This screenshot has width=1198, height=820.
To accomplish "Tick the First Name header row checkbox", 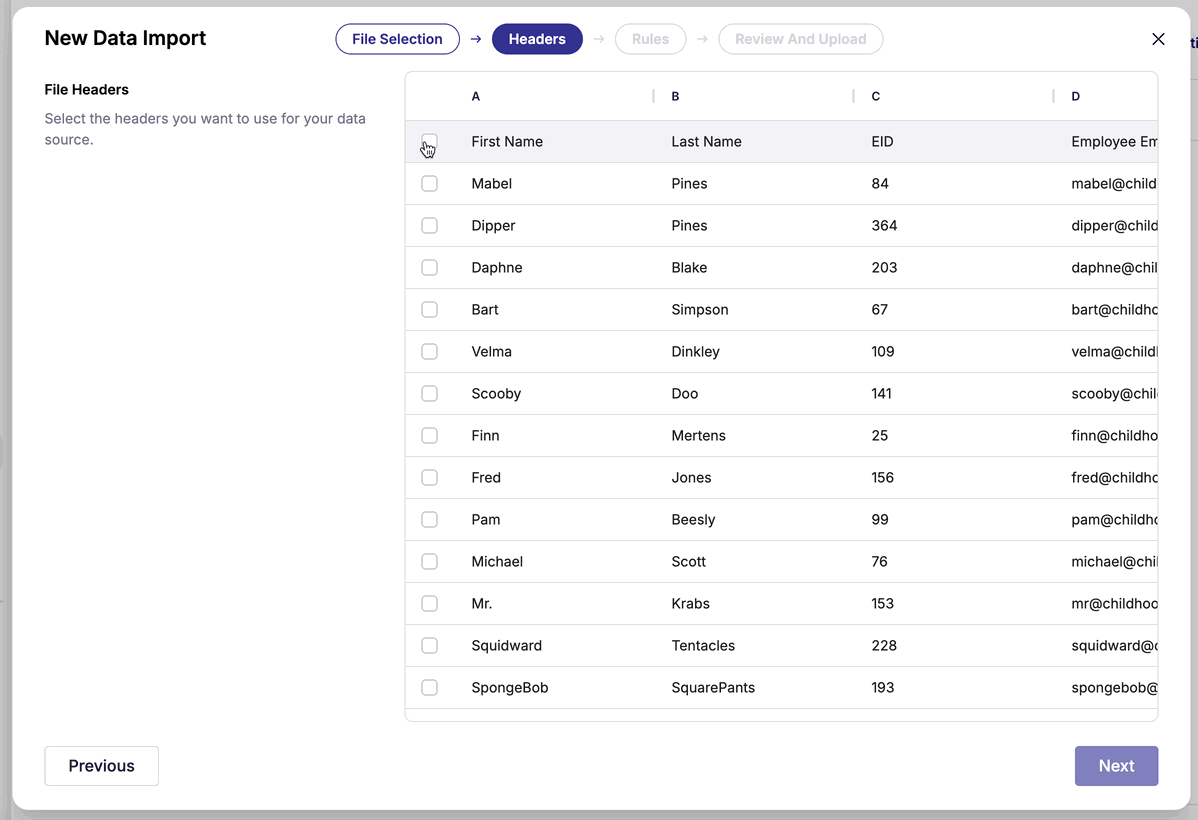I will (429, 141).
